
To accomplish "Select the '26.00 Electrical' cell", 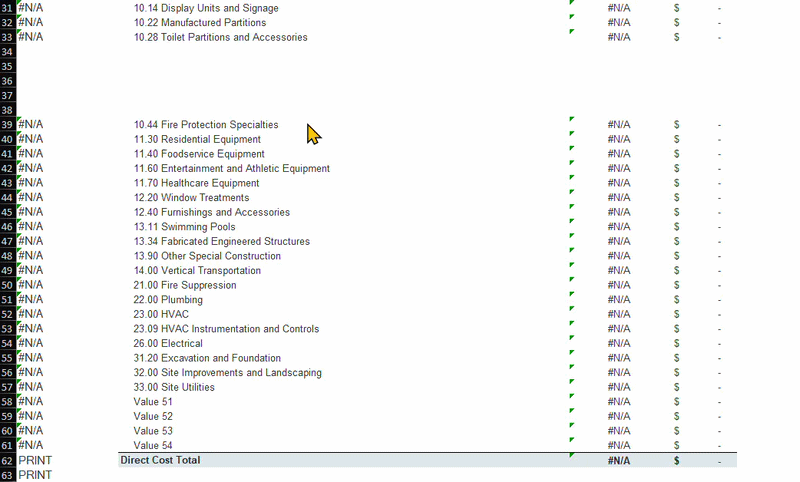I will click(168, 343).
